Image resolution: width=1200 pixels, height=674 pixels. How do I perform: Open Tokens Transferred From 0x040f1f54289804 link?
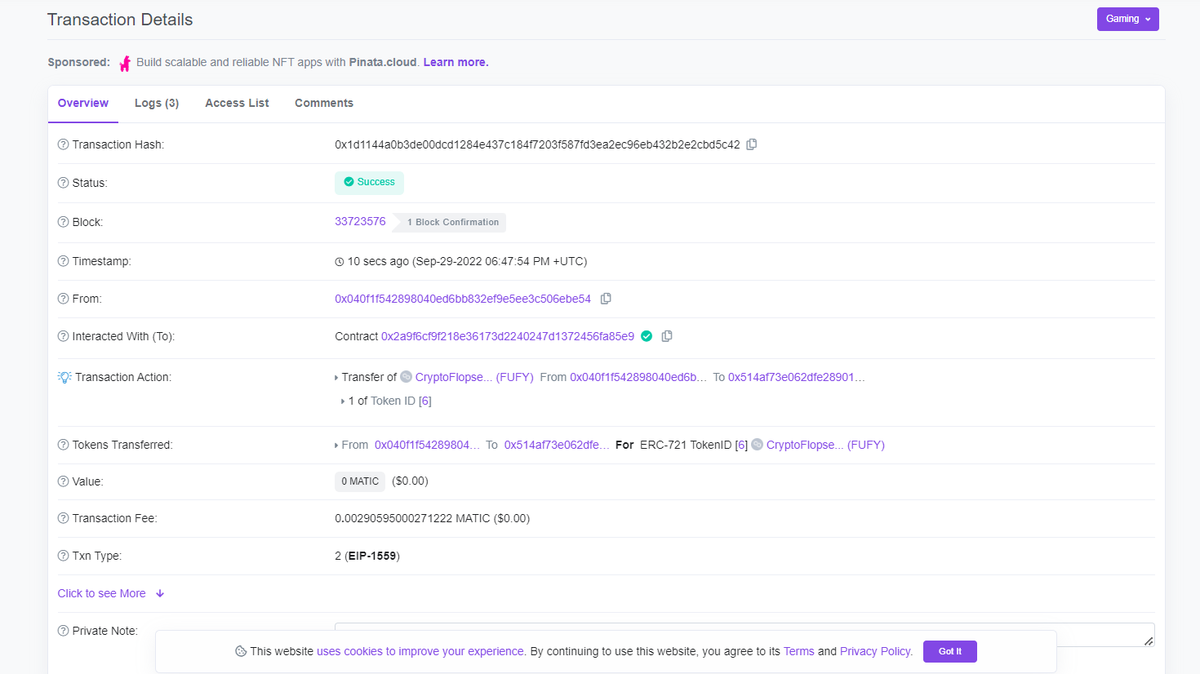click(427, 444)
